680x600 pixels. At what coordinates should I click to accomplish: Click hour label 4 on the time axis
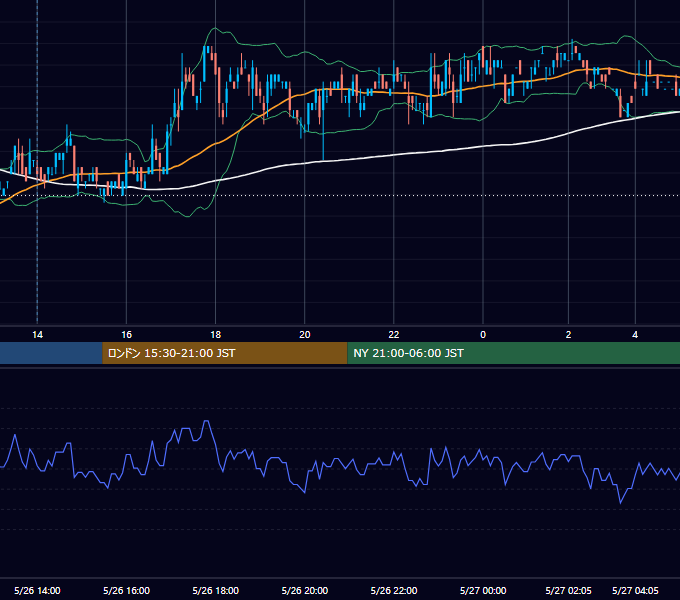pyautogui.click(x=635, y=335)
